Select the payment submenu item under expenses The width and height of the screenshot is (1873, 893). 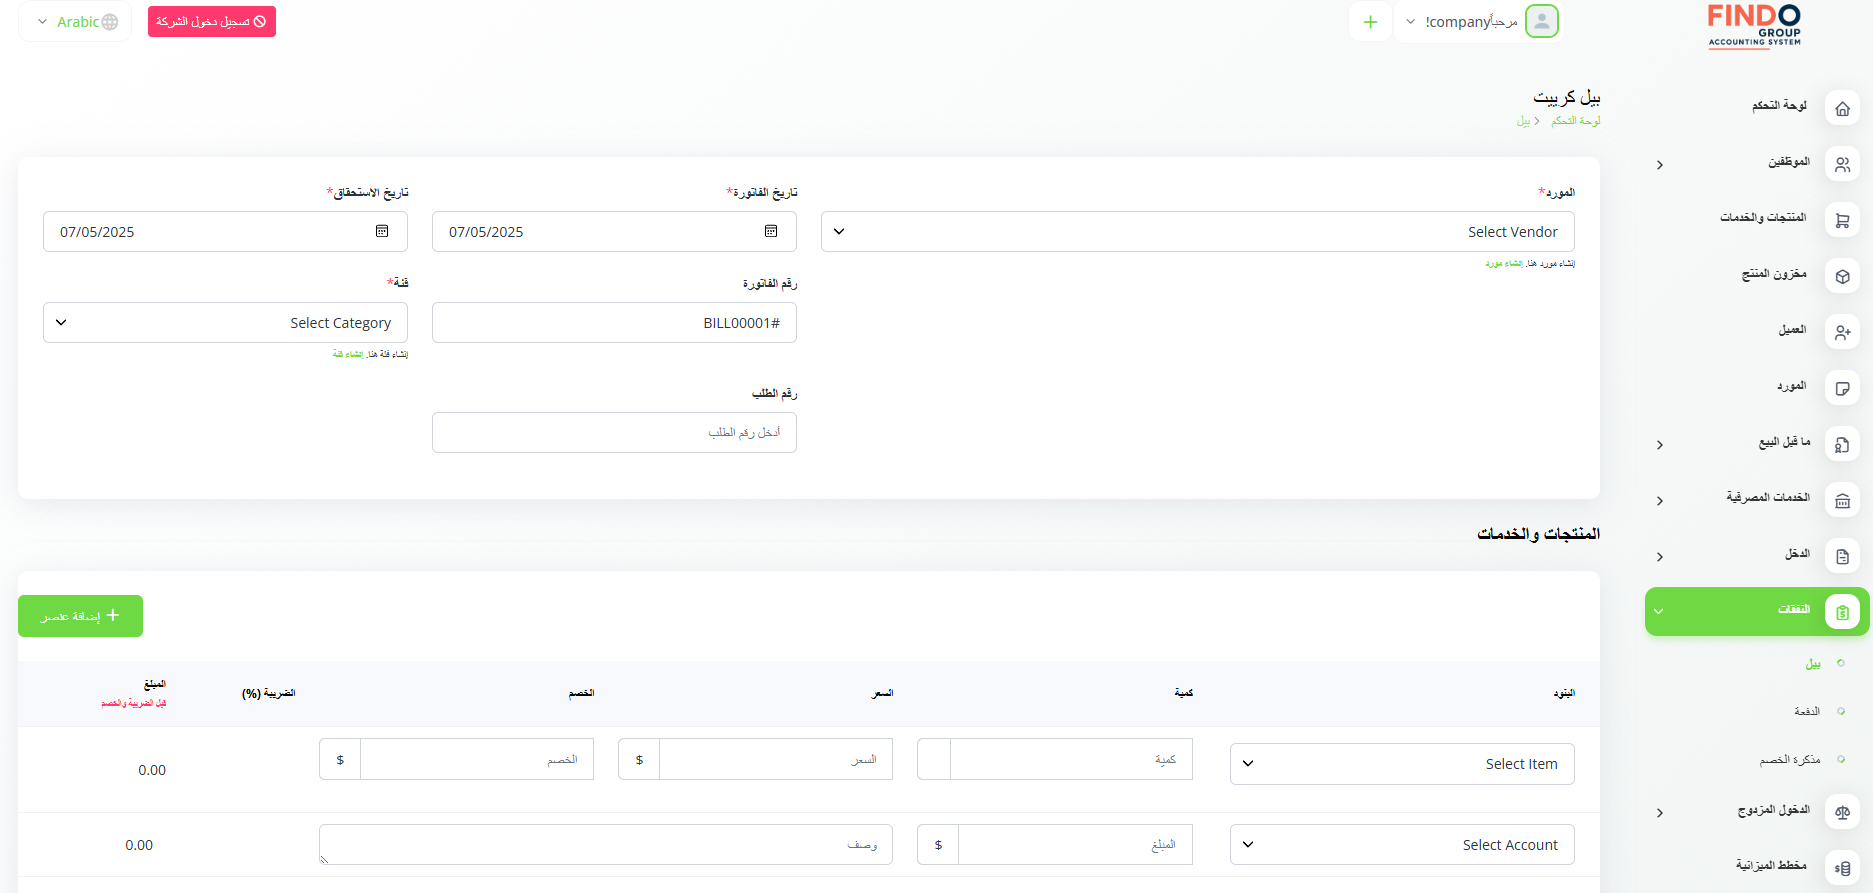(x=1806, y=711)
